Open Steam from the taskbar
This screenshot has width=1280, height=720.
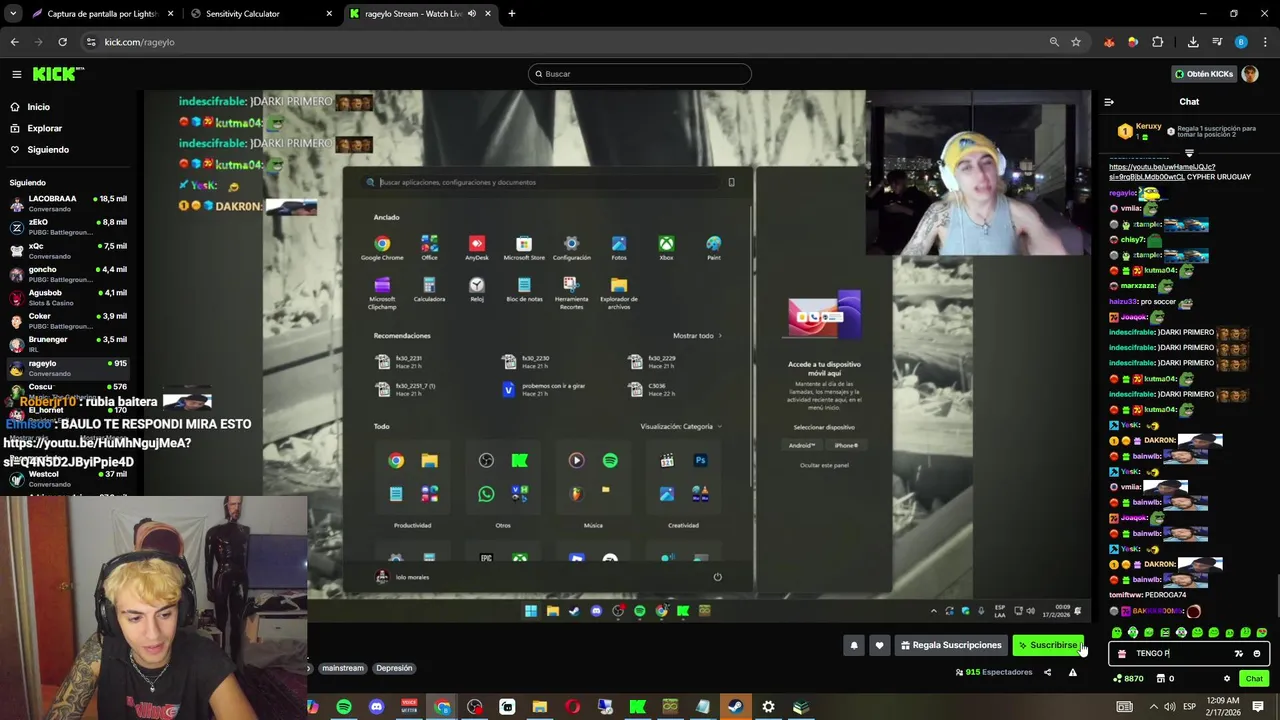pos(735,707)
